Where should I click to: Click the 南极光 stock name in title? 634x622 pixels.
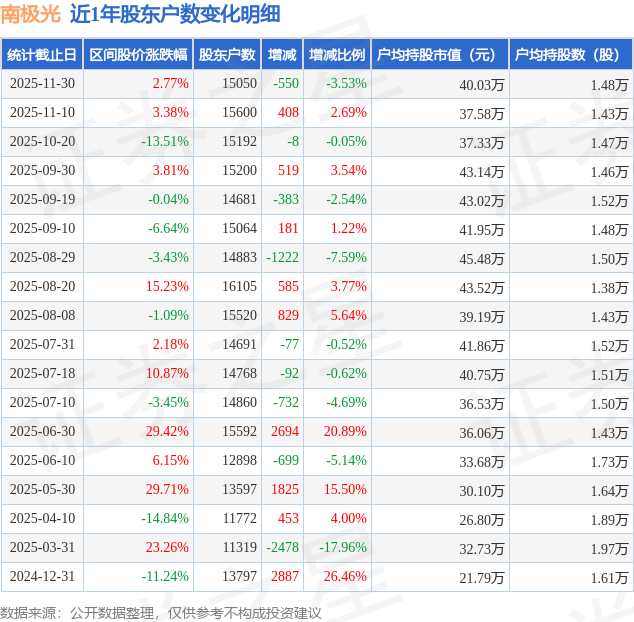30,14
